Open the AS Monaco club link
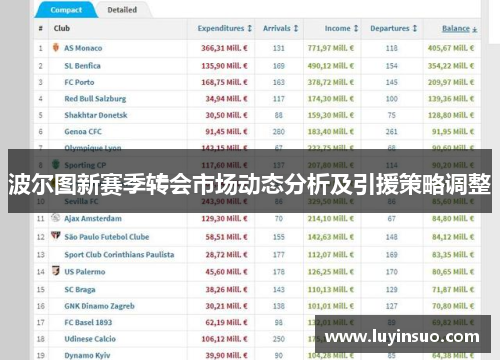500x362 pixels. [83, 48]
